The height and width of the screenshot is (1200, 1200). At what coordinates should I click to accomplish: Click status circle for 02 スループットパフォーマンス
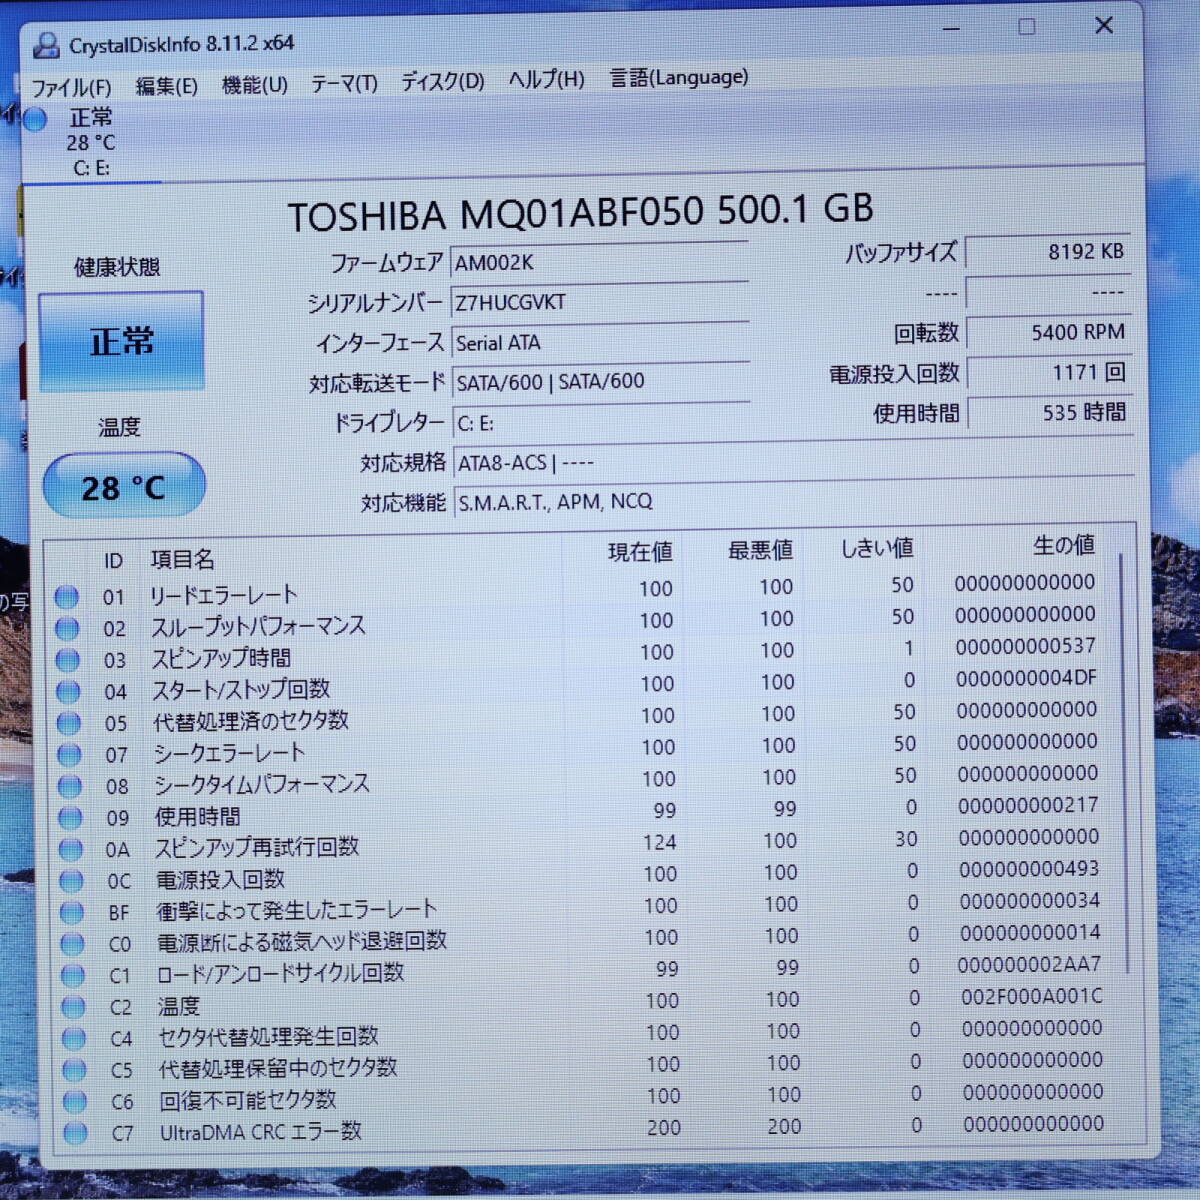(67, 629)
